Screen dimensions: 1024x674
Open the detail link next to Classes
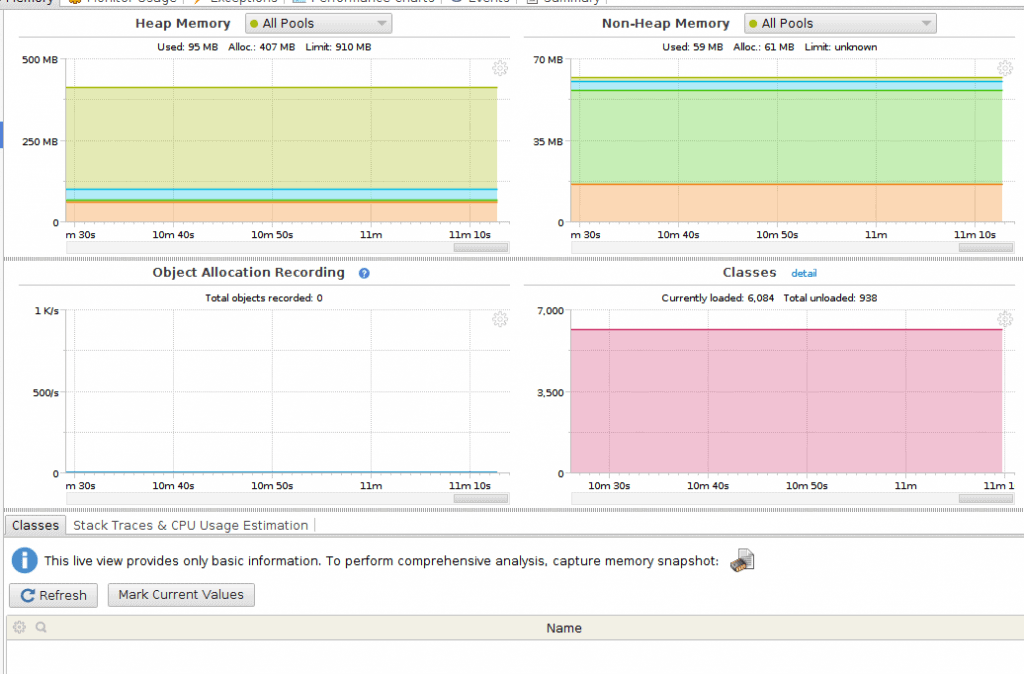pos(804,272)
